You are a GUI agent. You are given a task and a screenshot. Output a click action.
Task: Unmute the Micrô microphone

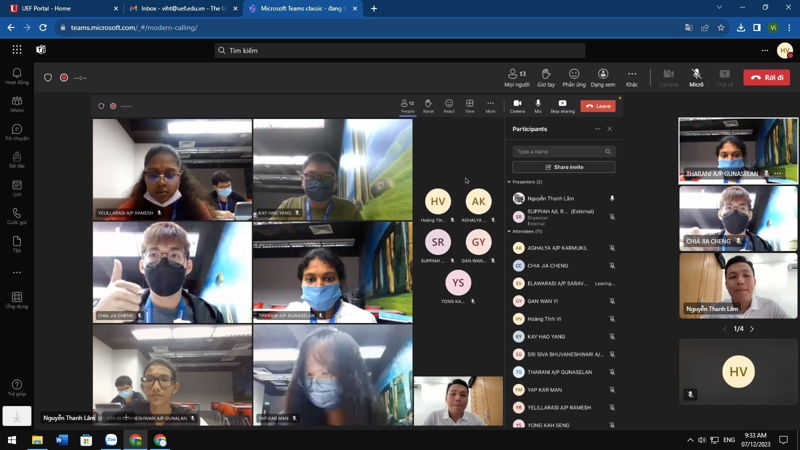[x=696, y=78]
